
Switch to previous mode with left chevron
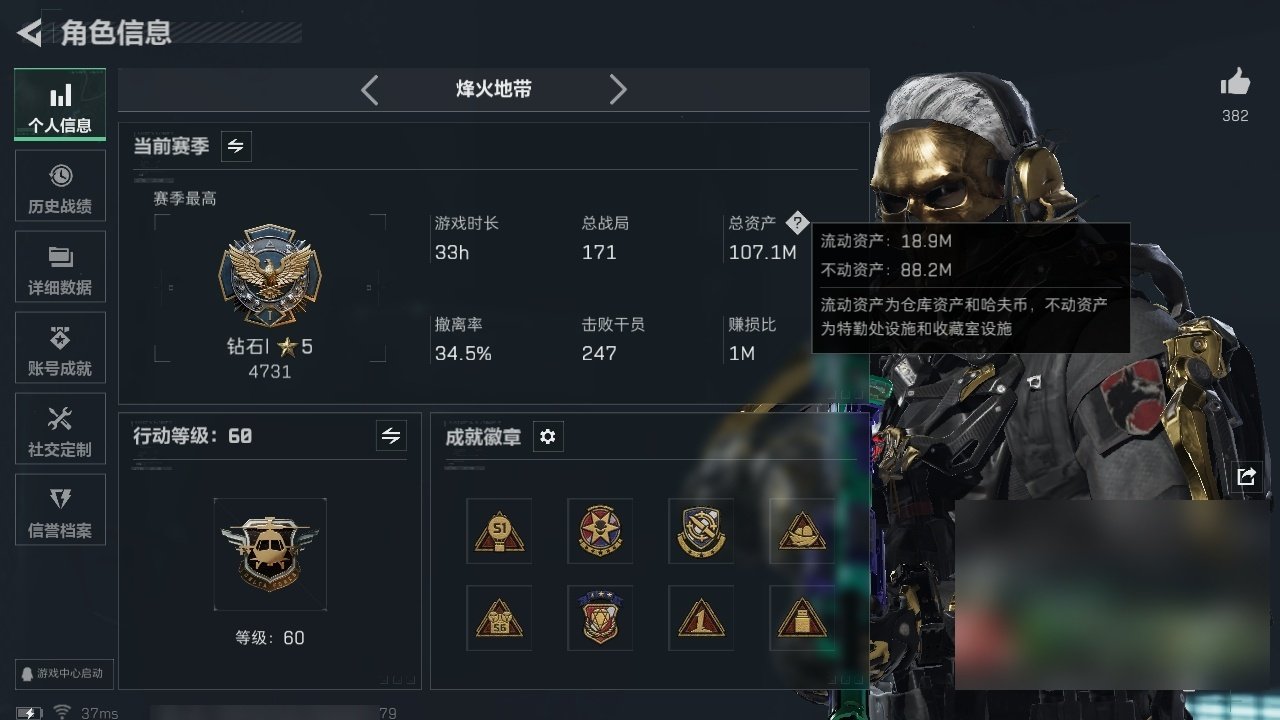(x=370, y=90)
